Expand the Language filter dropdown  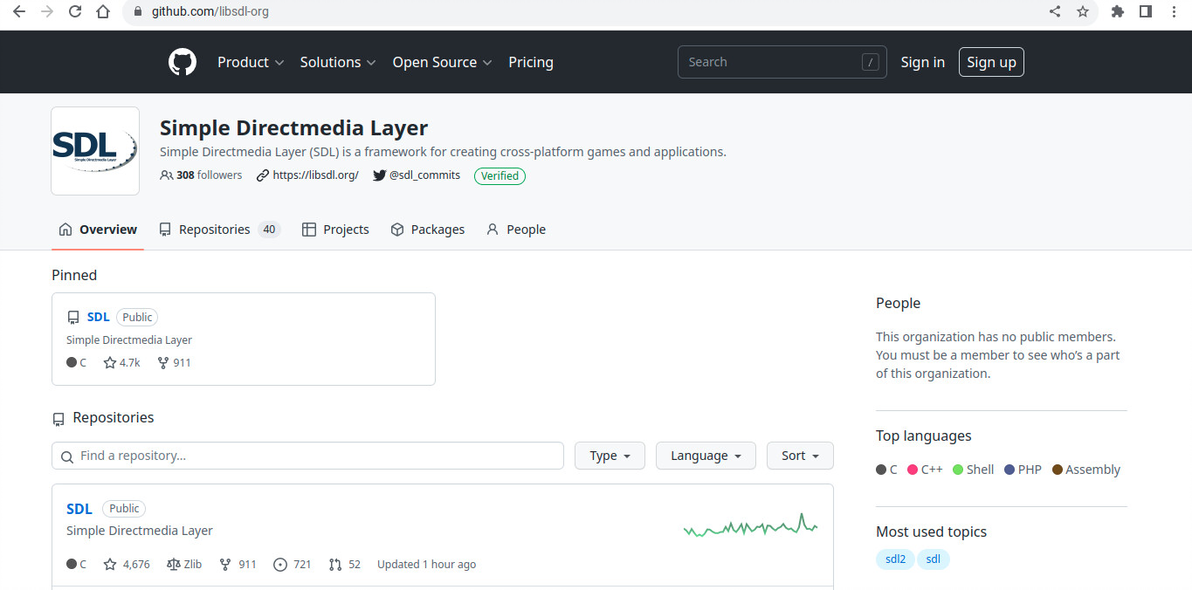[706, 456]
